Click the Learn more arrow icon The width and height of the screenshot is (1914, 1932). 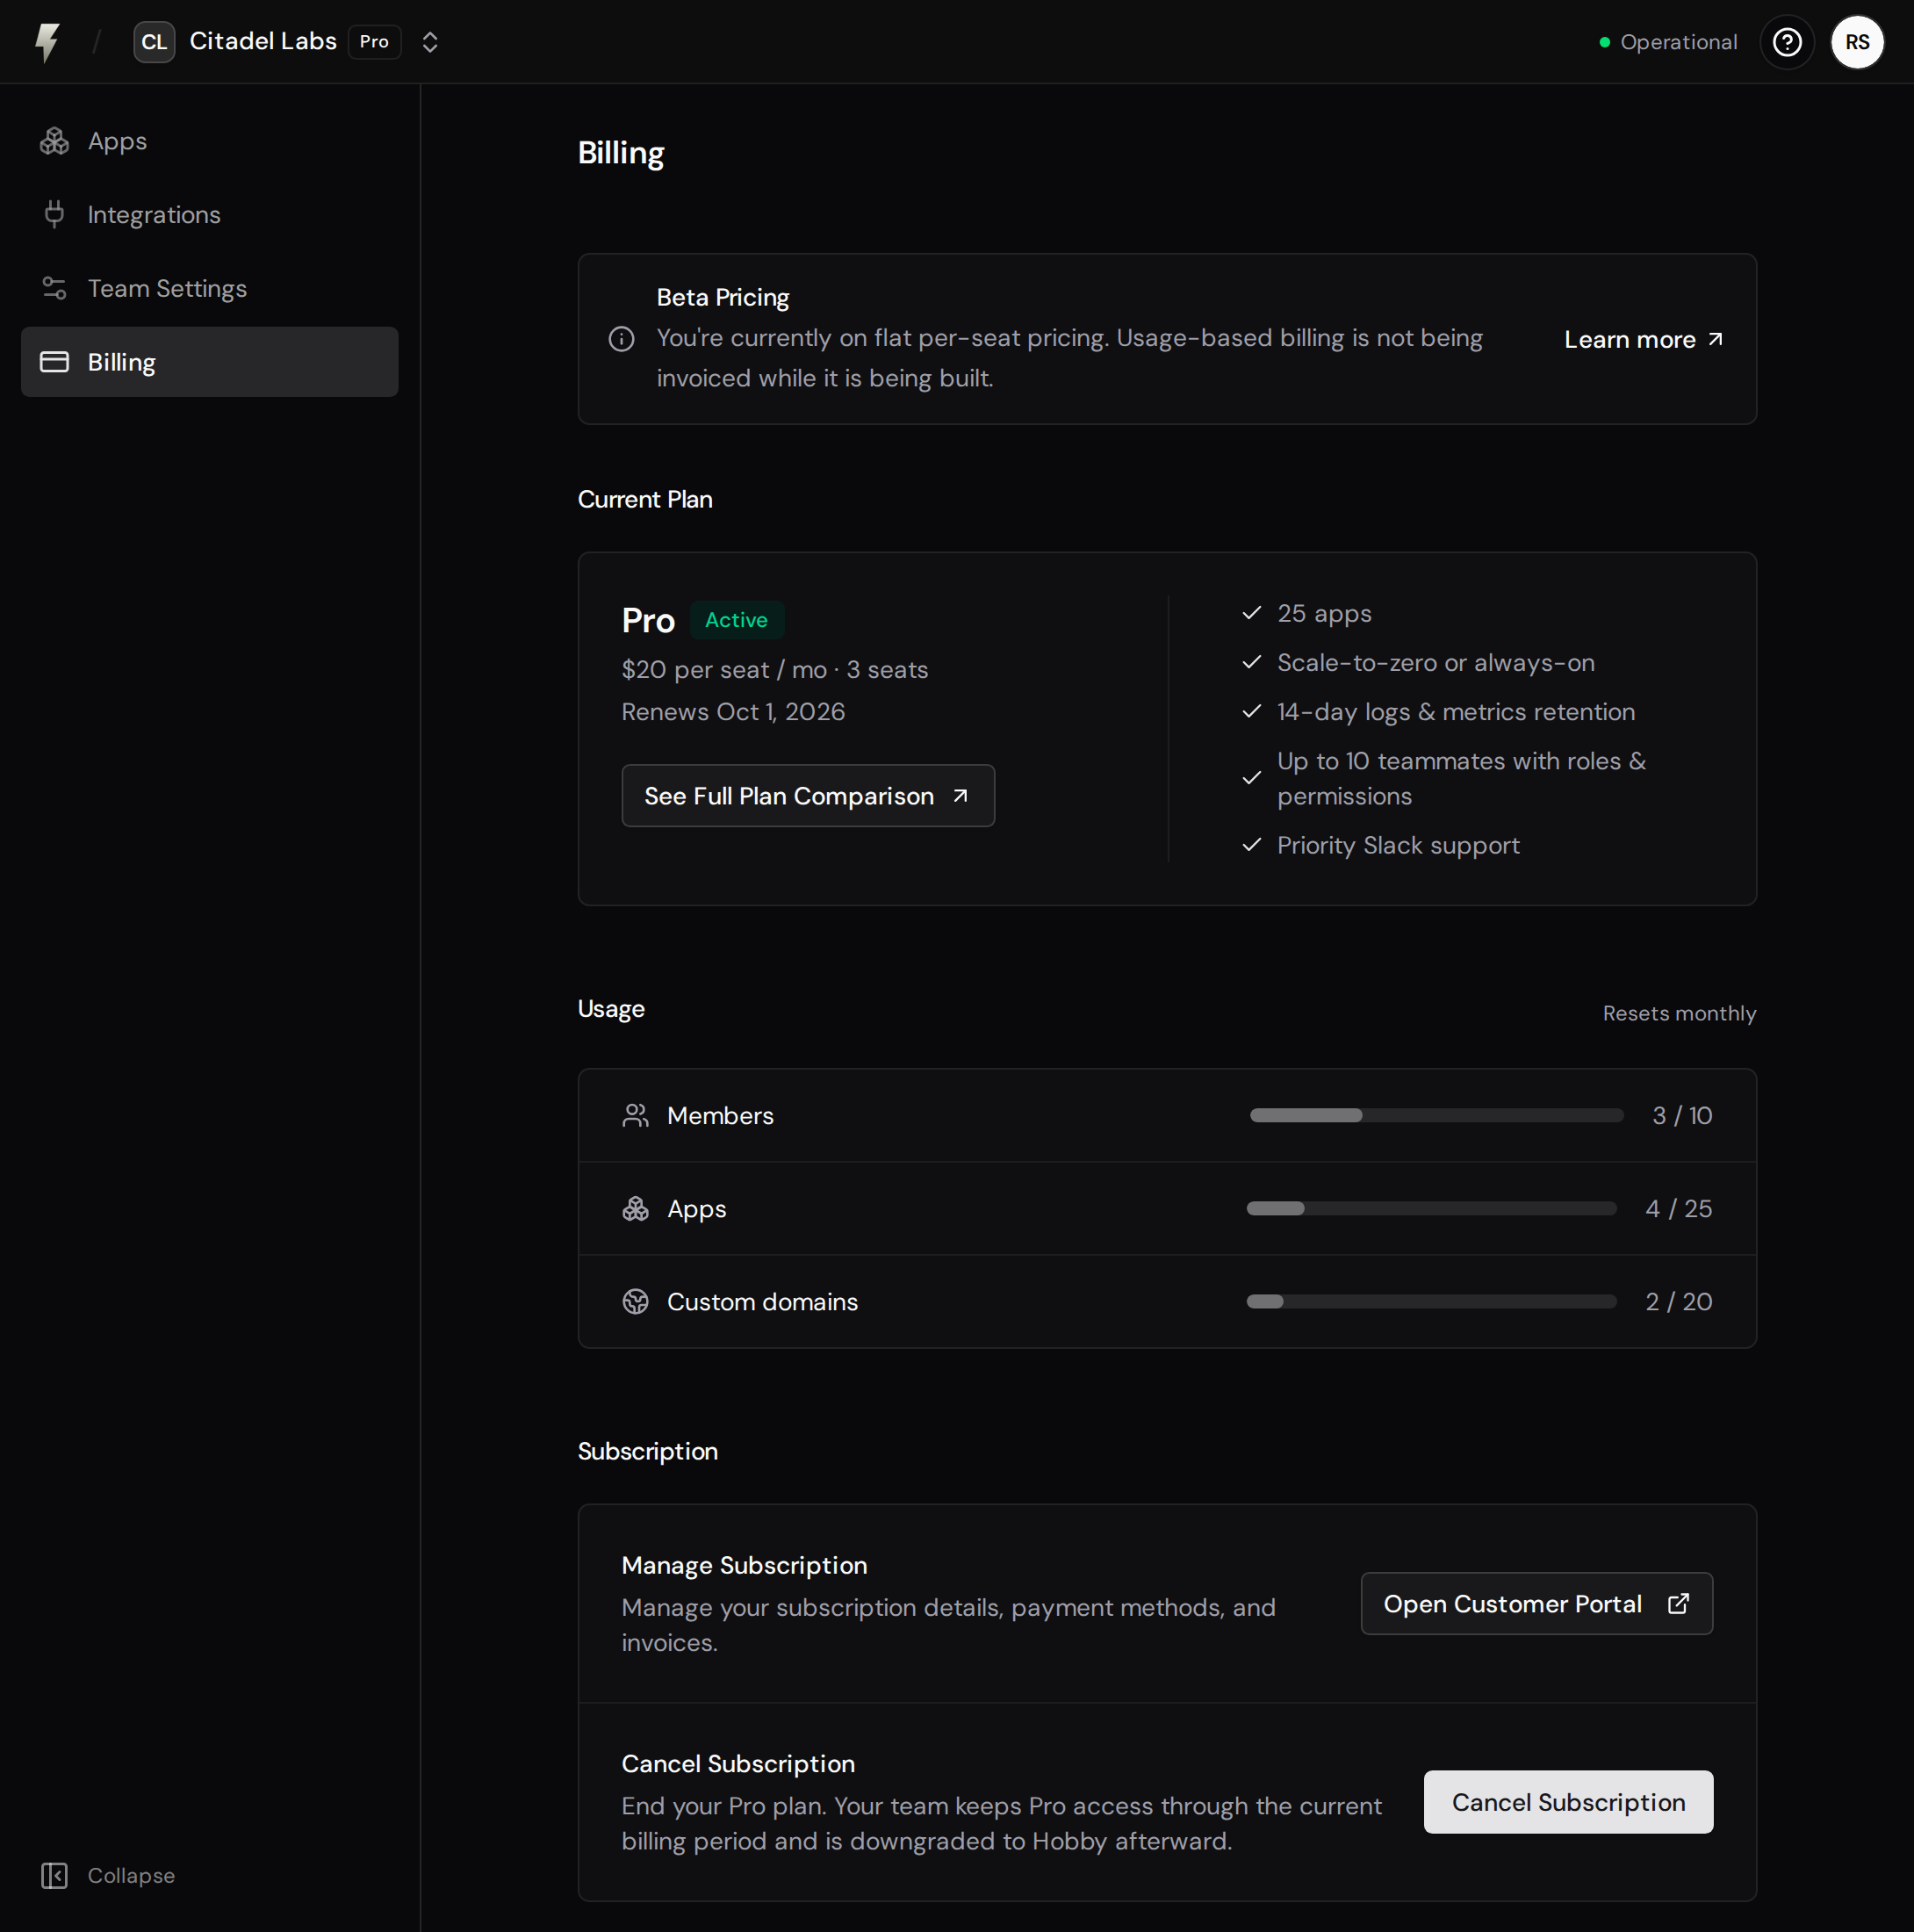coord(1715,339)
